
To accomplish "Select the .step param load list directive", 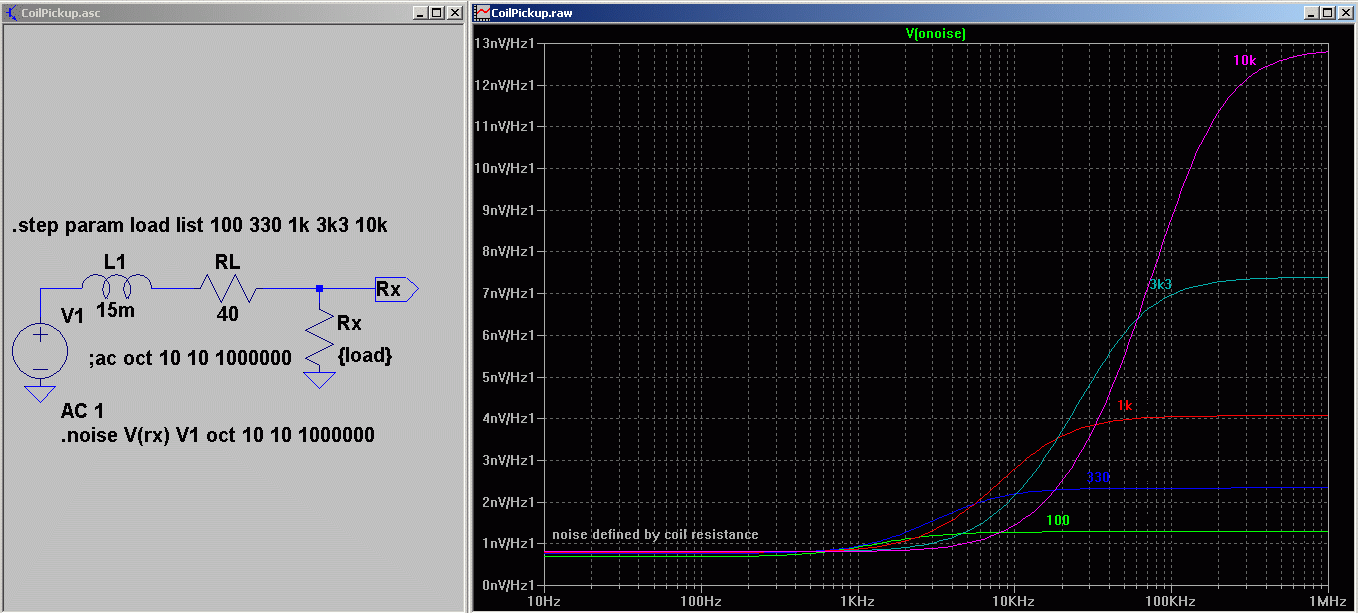I will [x=200, y=227].
